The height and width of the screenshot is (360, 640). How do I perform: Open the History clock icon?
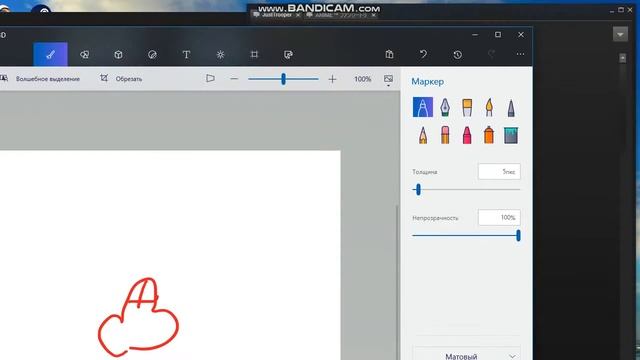click(x=458, y=54)
